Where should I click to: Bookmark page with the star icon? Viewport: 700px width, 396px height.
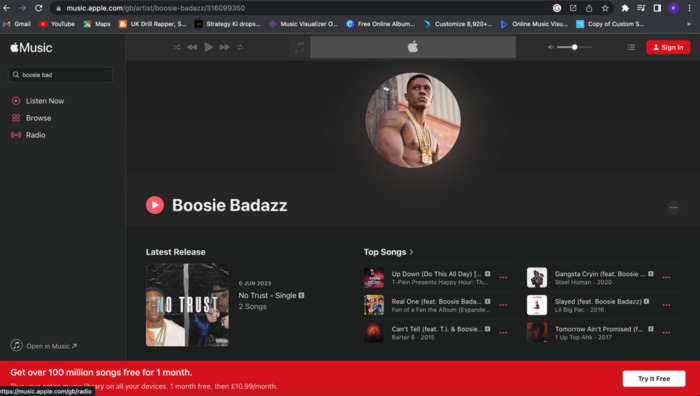click(x=605, y=8)
